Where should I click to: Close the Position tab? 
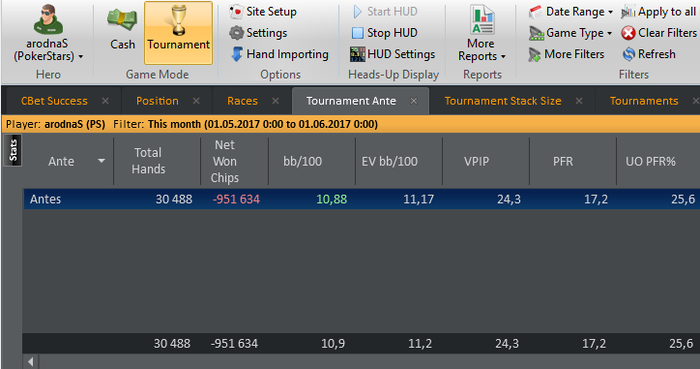pyautogui.click(x=196, y=101)
